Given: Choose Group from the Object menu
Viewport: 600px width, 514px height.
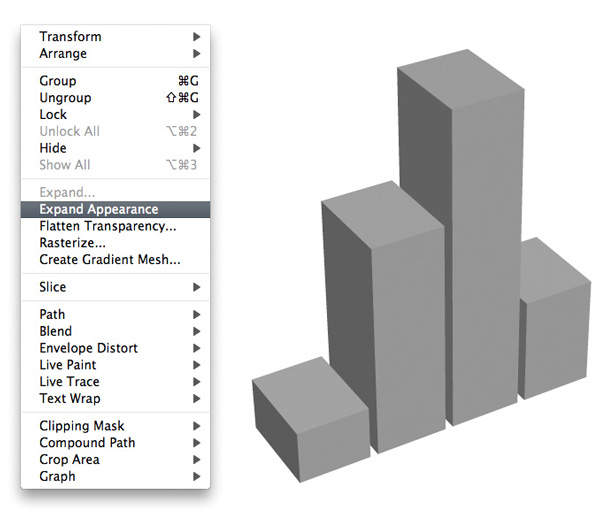Looking at the screenshot, I should tap(116, 81).
